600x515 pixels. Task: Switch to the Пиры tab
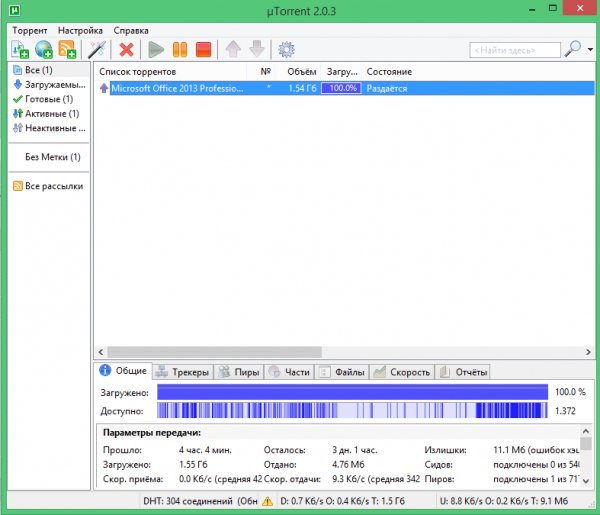(239, 372)
